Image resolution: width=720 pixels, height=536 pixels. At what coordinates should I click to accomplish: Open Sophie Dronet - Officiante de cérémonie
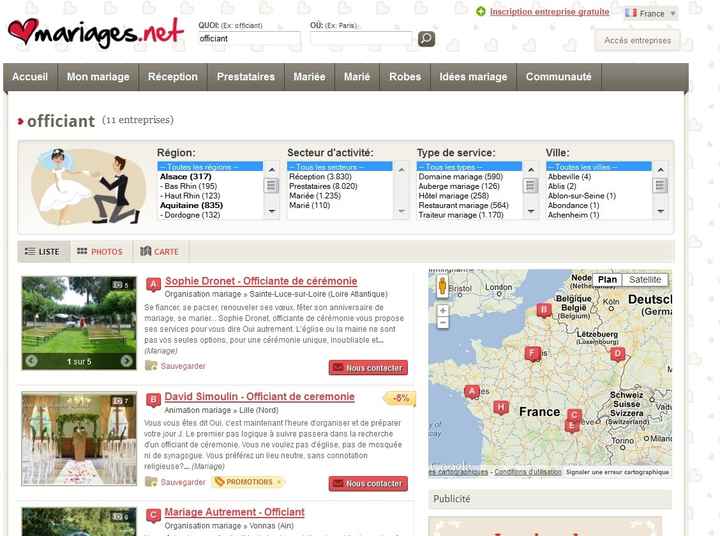261,281
